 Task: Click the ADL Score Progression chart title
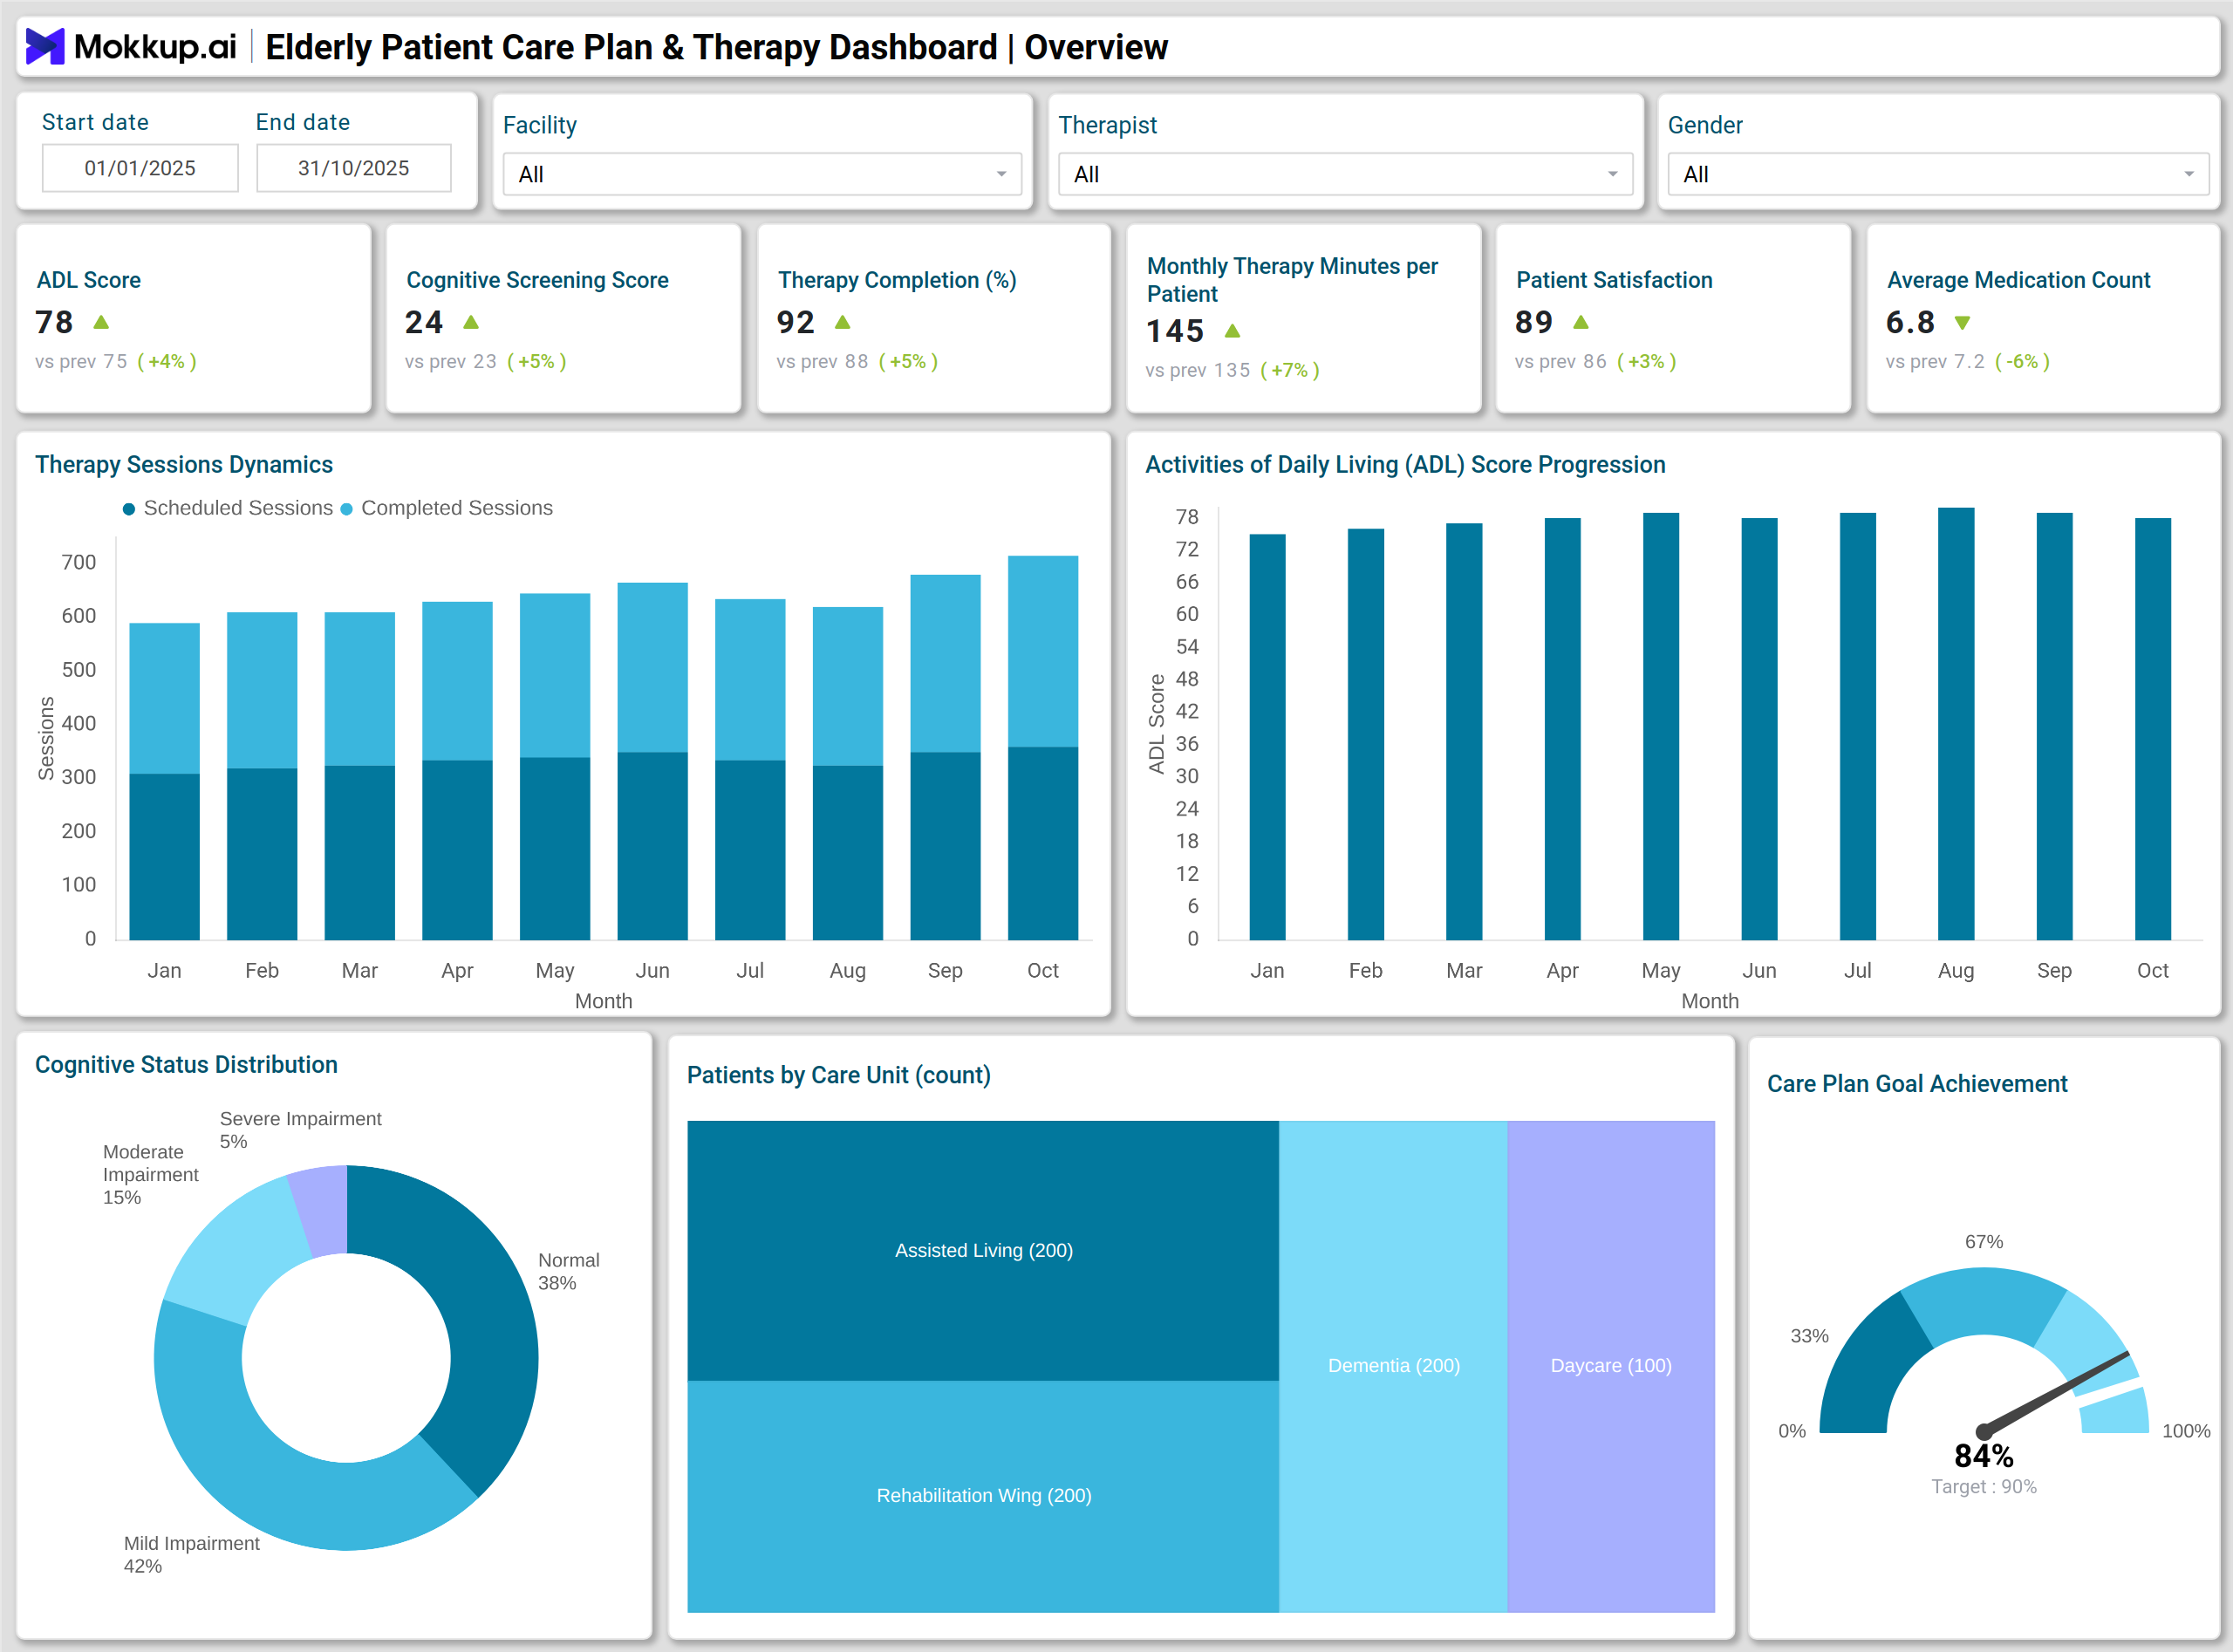[x=1405, y=465]
